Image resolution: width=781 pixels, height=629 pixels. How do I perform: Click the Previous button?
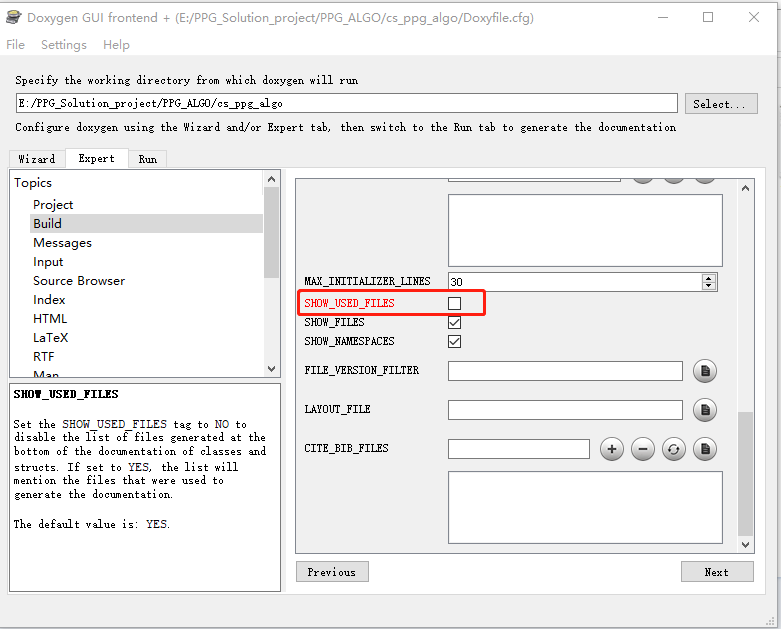pos(332,572)
